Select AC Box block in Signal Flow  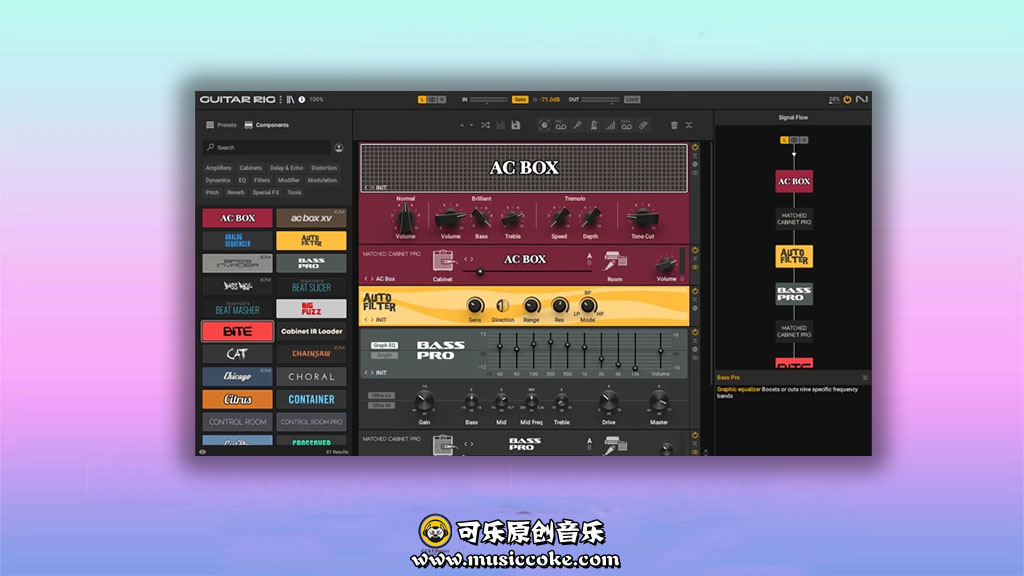pos(794,182)
